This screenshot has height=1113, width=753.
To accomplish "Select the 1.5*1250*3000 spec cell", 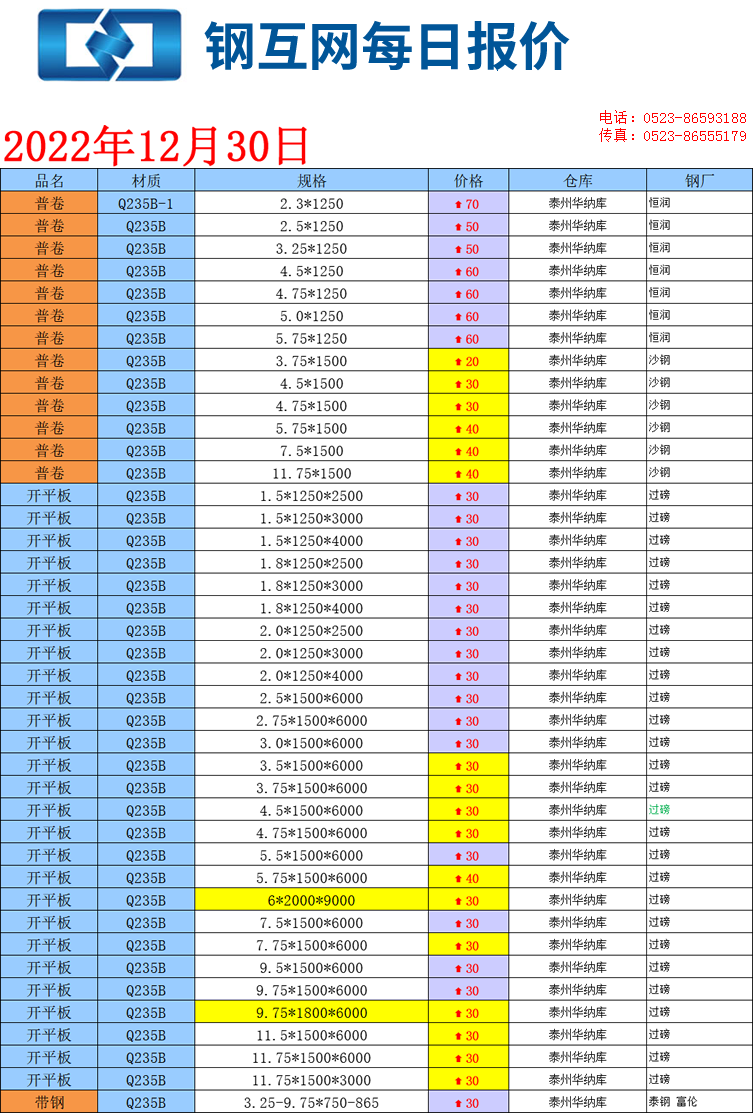I will (x=312, y=518).
